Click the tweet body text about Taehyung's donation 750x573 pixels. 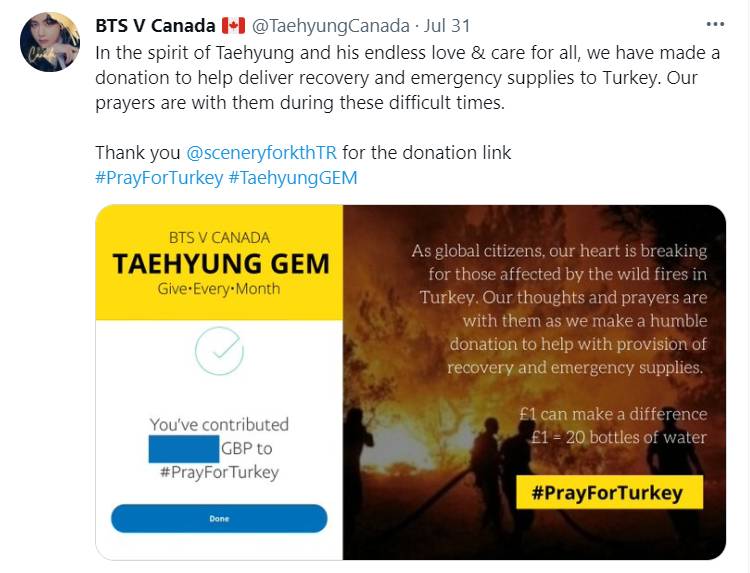click(x=400, y=77)
